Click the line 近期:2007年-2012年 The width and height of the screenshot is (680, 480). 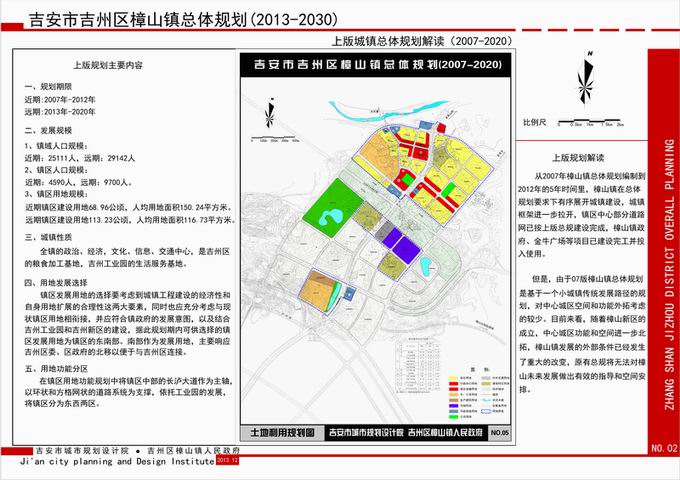60,99
